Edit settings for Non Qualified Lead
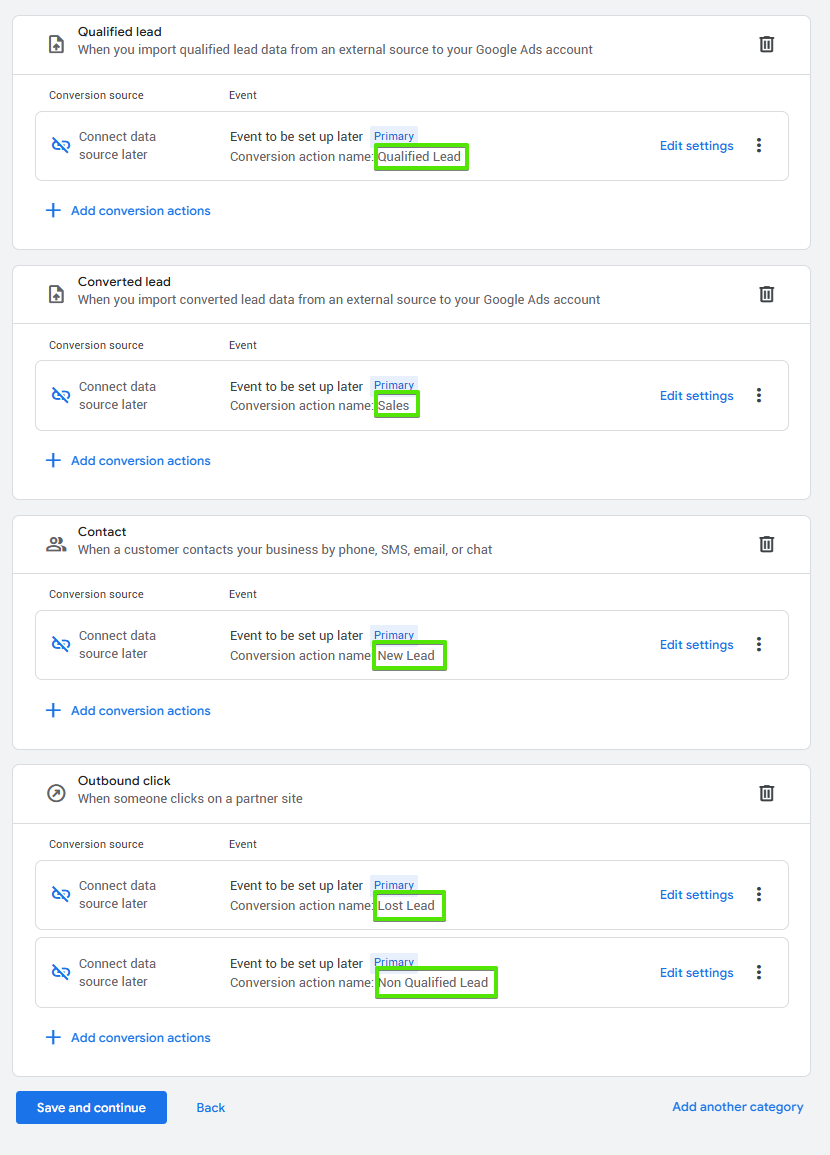Viewport: 830px width, 1155px height. 696,973
